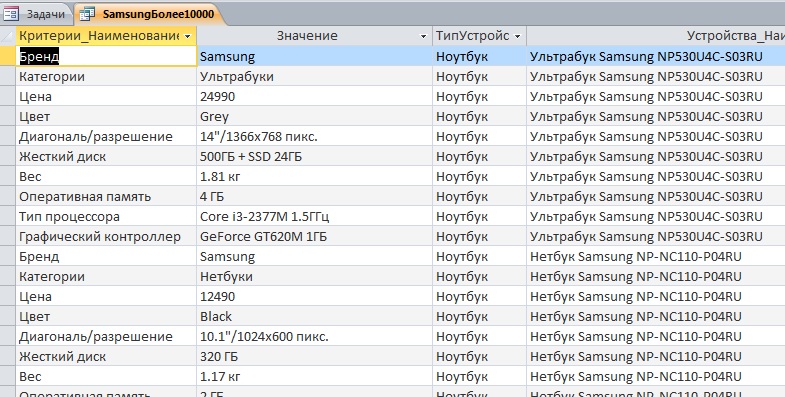Click the SamsungБолее10000 query tab icon
The width and height of the screenshot is (785, 397).
(87, 14)
